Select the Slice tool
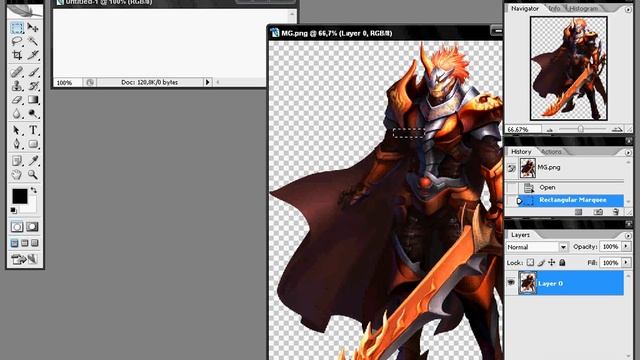 [x=33, y=54]
